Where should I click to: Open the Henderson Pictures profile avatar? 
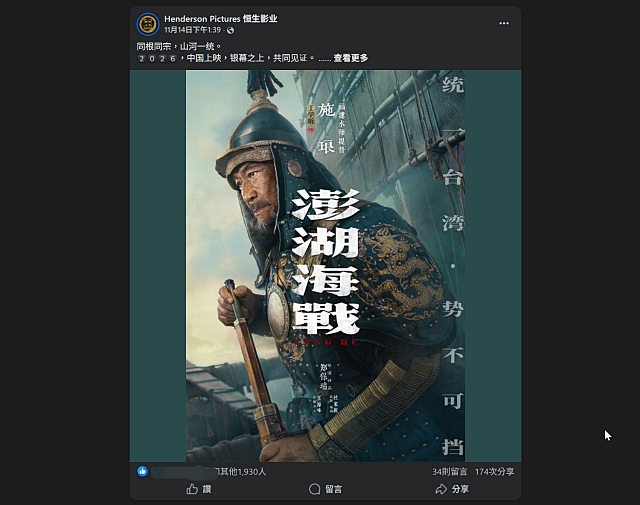(x=148, y=24)
